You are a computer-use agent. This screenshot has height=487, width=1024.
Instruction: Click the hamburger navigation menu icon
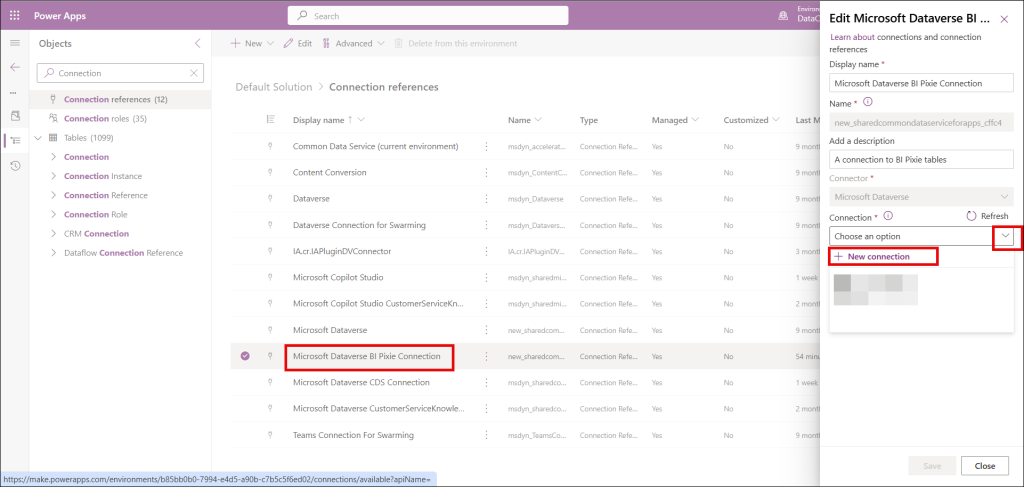[x=14, y=44]
